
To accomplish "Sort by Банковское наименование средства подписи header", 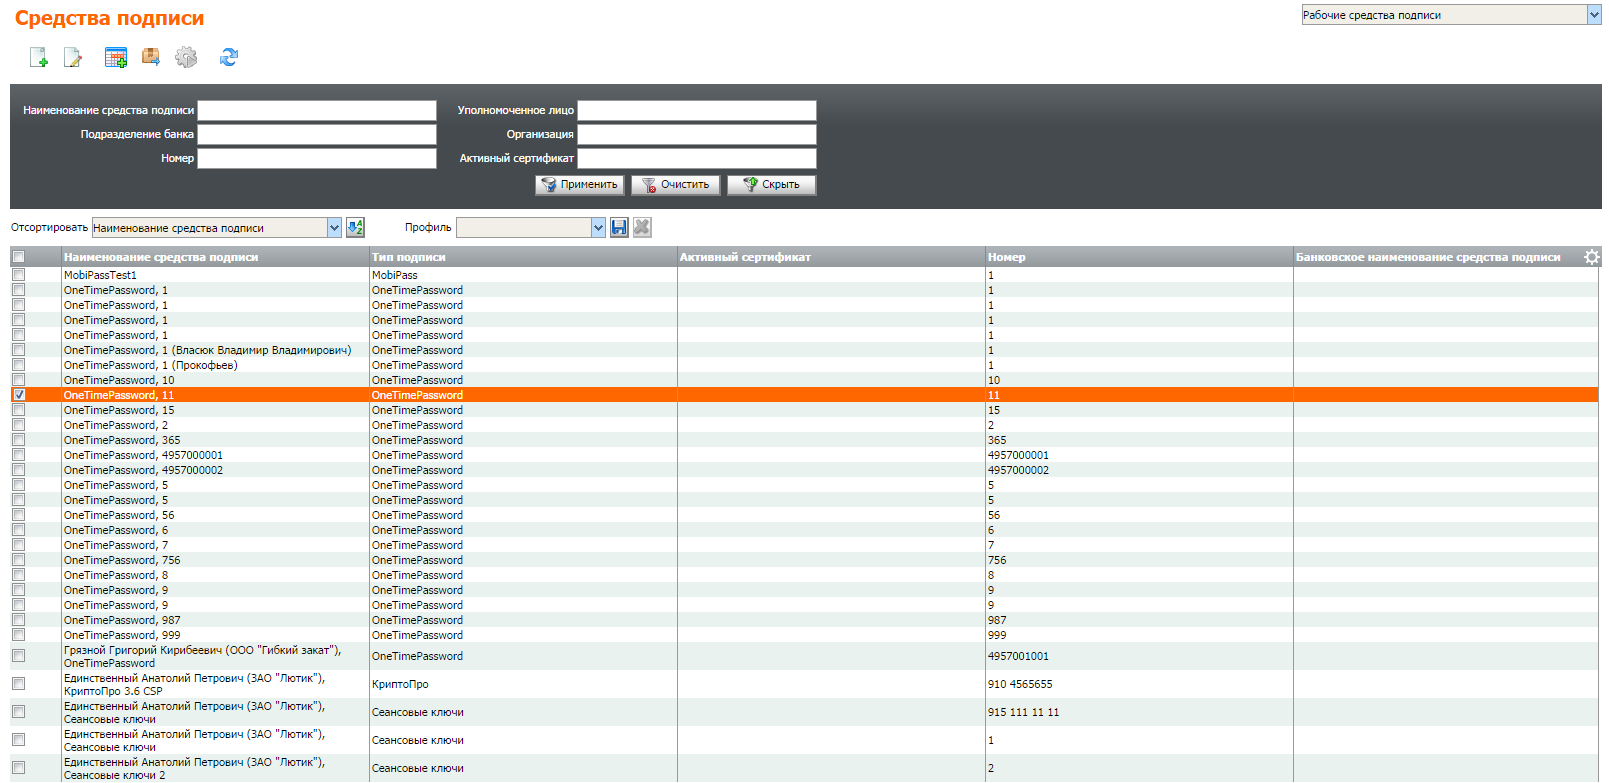I will (1428, 257).
